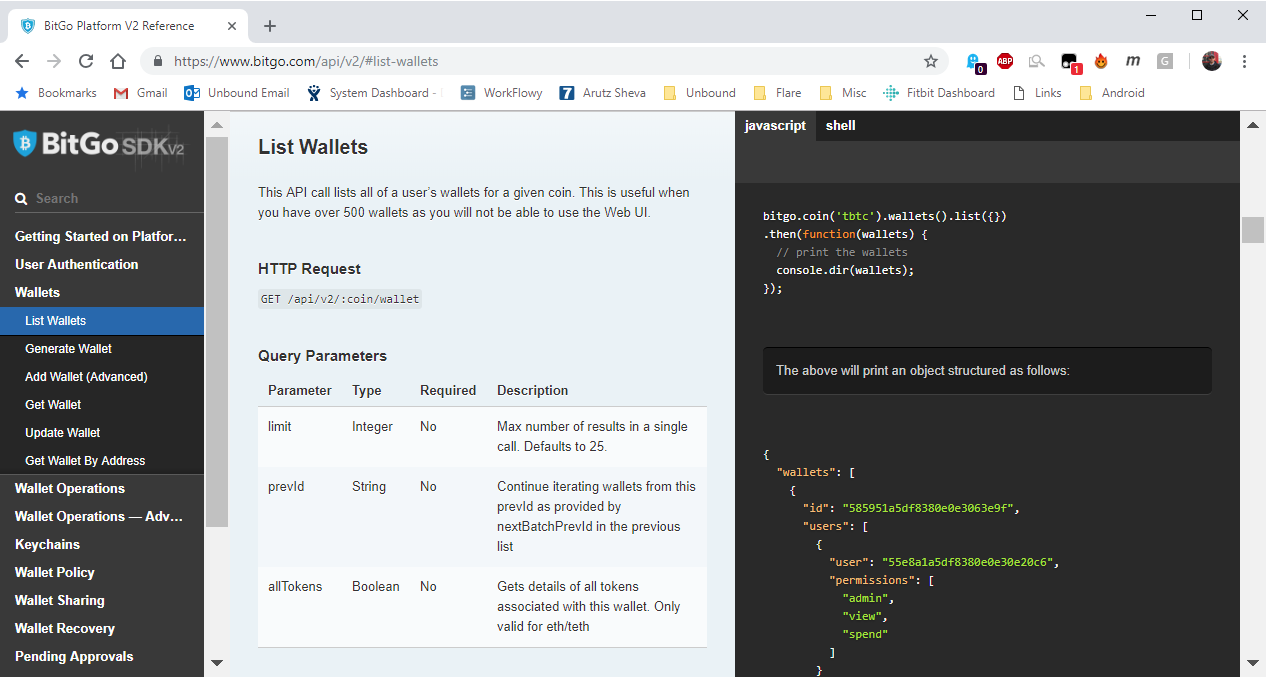Expand the Keychains sidebar section

(47, 545)
